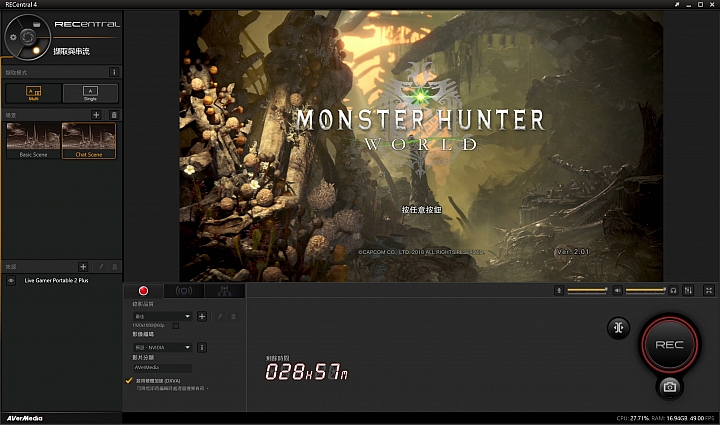Viewport: 720px width, 425px height.
Task: Toggle the microphone icon beside volume slider
Action: [x=559, y=290]
